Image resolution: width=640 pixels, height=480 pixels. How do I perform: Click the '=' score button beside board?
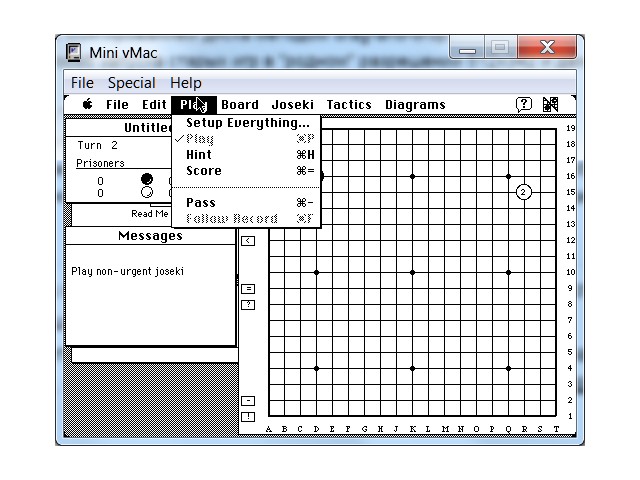pos(248,289)
